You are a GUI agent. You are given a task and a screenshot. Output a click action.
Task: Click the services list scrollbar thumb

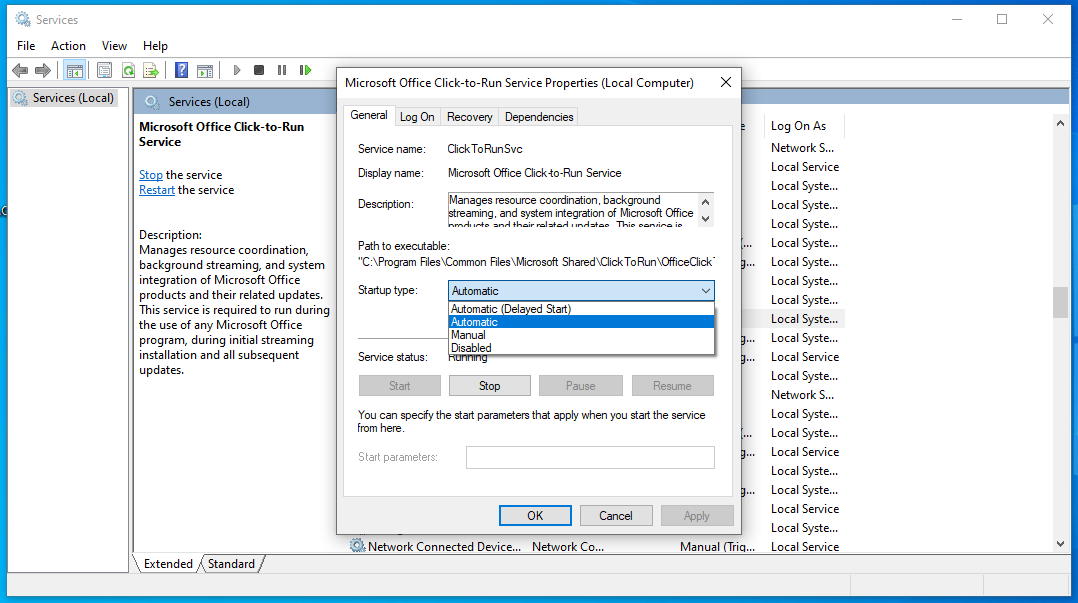pos(1060,303)
